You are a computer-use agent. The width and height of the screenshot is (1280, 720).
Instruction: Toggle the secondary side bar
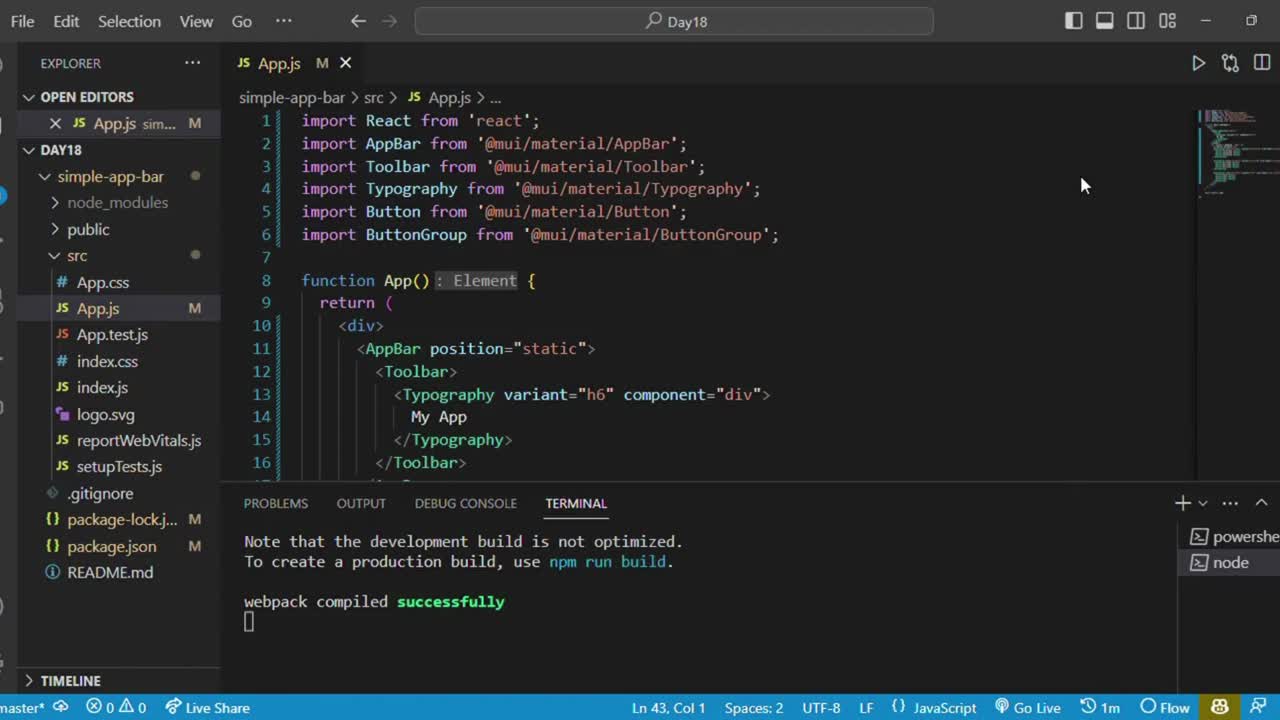click(1136, 21)
